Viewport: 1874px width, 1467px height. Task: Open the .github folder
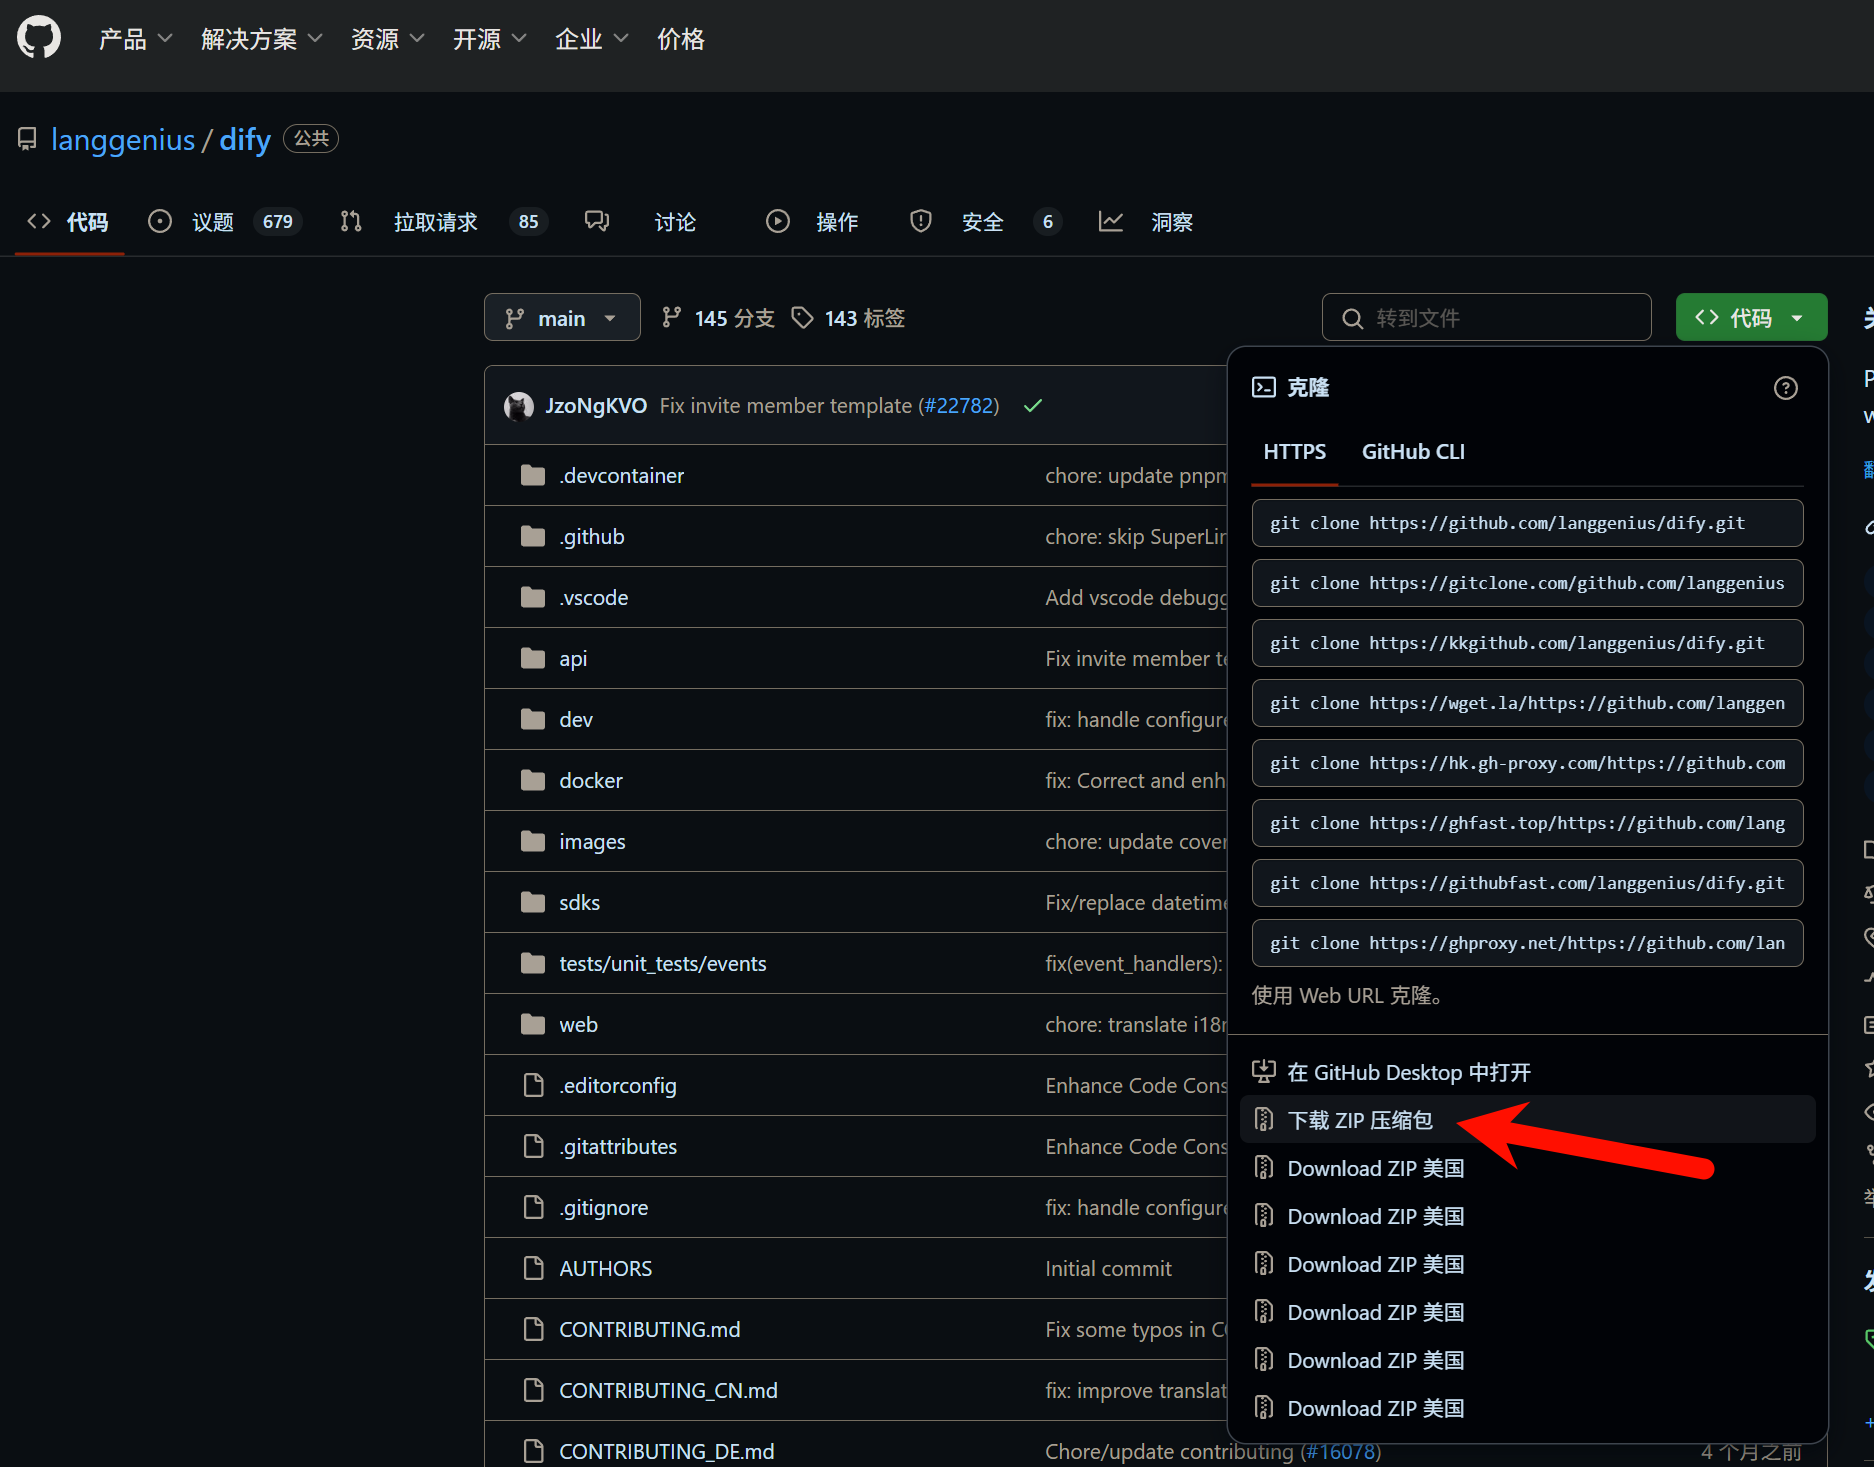pyautogui.click(x=592, y=537)
